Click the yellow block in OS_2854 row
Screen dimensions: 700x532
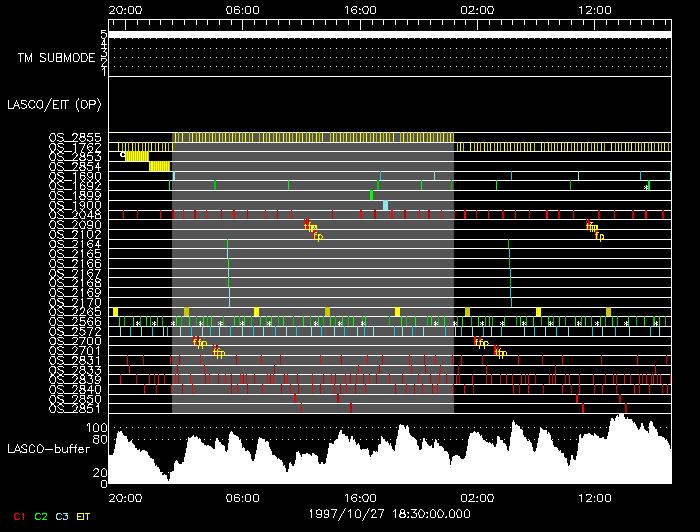159,166
